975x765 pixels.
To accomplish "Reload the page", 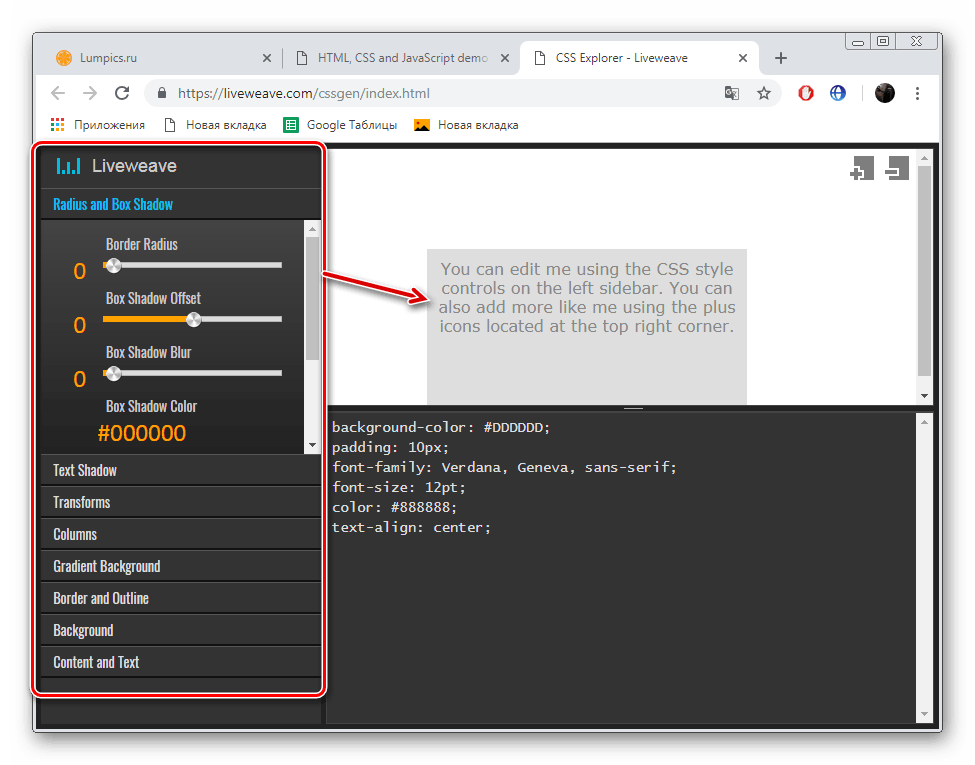I will pyautogui.click(x=122, y=93).
